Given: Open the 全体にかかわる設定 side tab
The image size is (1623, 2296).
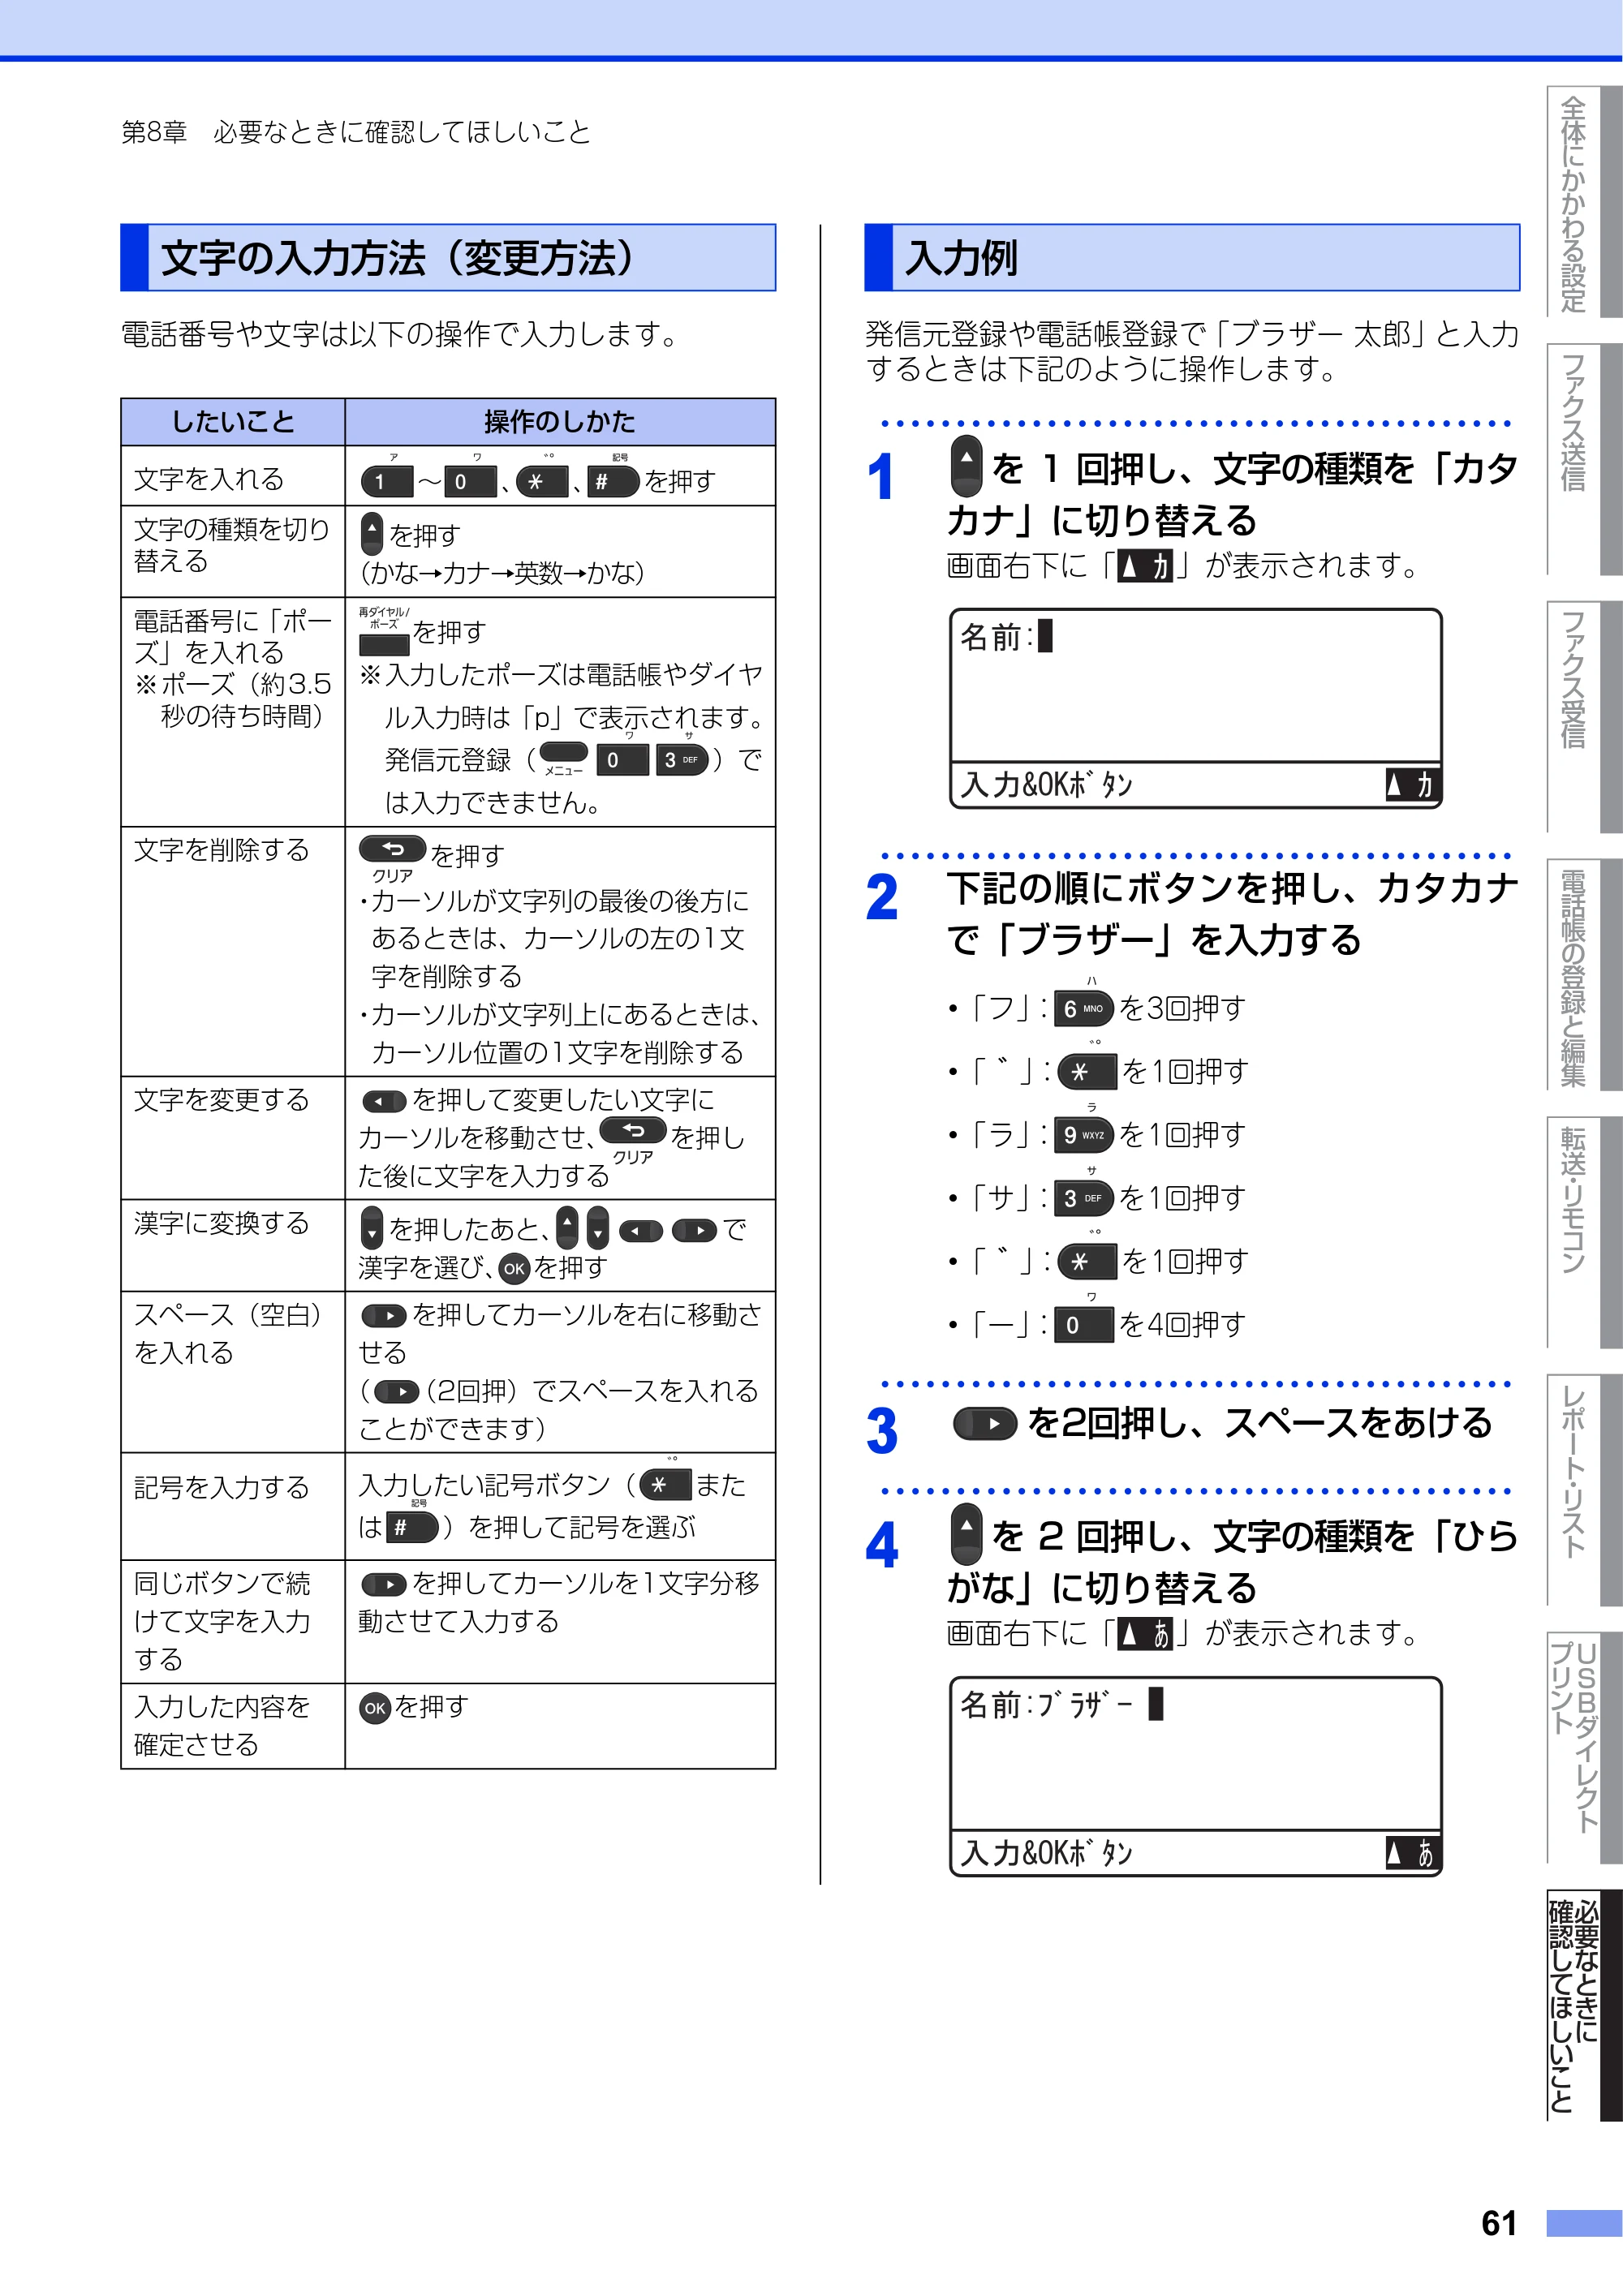Looking at the screenshot, I should pos(1584,203).
